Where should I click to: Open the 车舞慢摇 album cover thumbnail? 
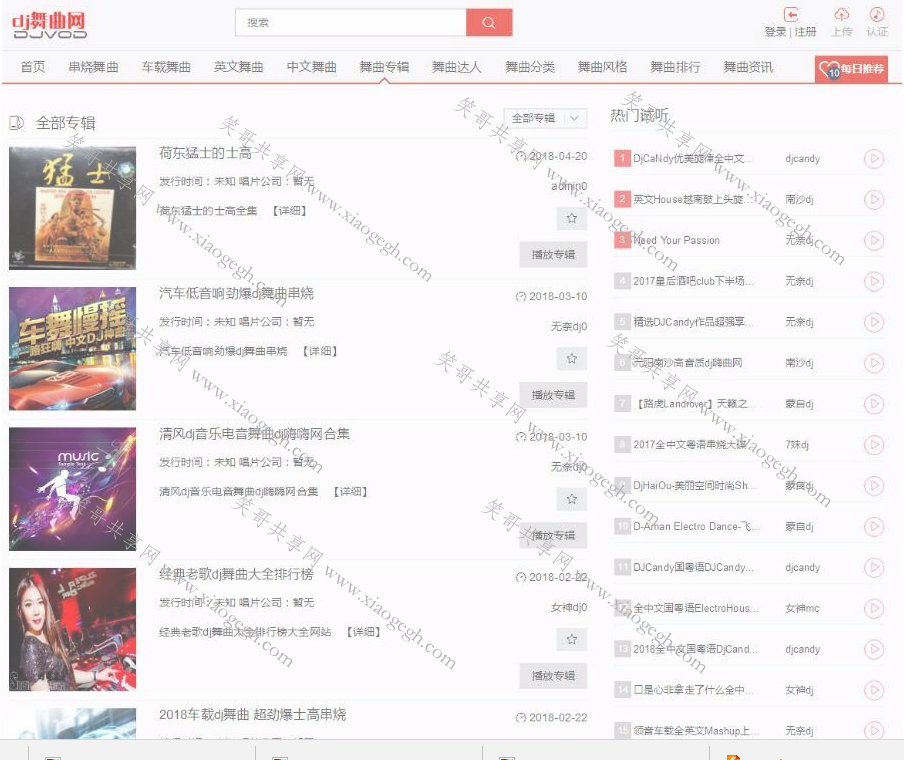point(73,348)
